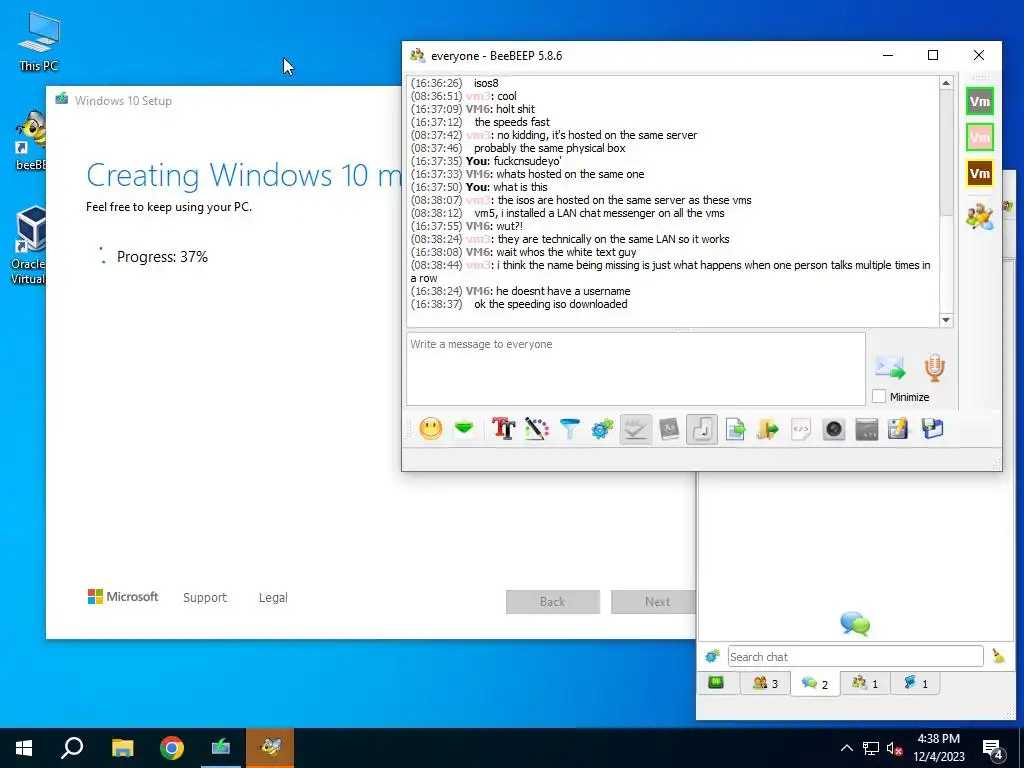This screenshot has height=768, width=1024.
Task: Click the network tray icon
Action: (871, 748)
